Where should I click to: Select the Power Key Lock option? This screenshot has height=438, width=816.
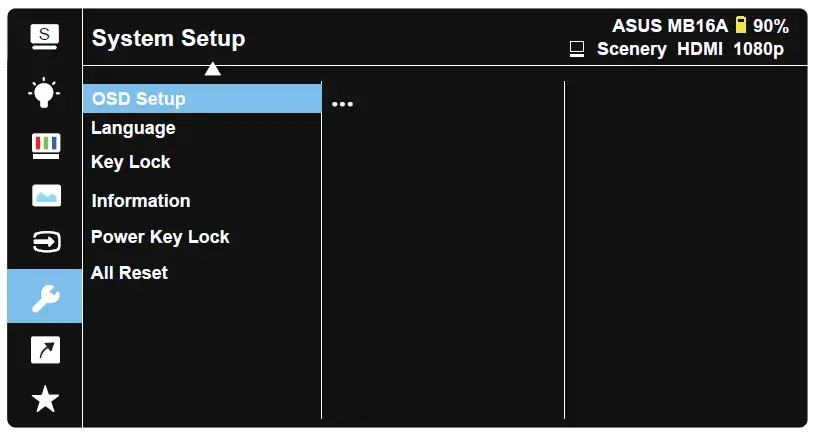(x=160, y=237)
